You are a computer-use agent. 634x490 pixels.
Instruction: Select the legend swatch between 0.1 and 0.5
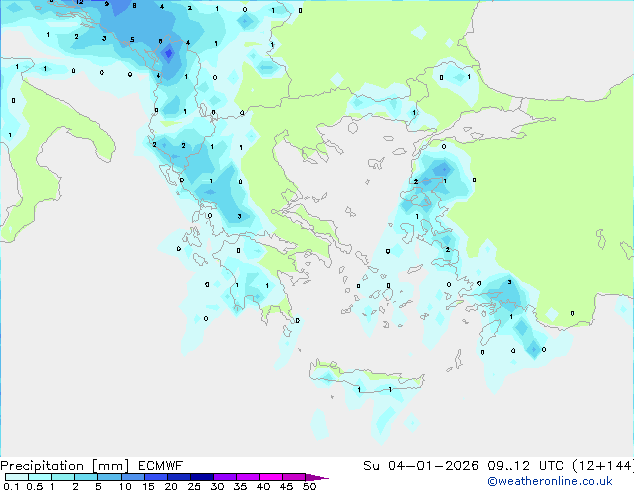click(17, 477)
